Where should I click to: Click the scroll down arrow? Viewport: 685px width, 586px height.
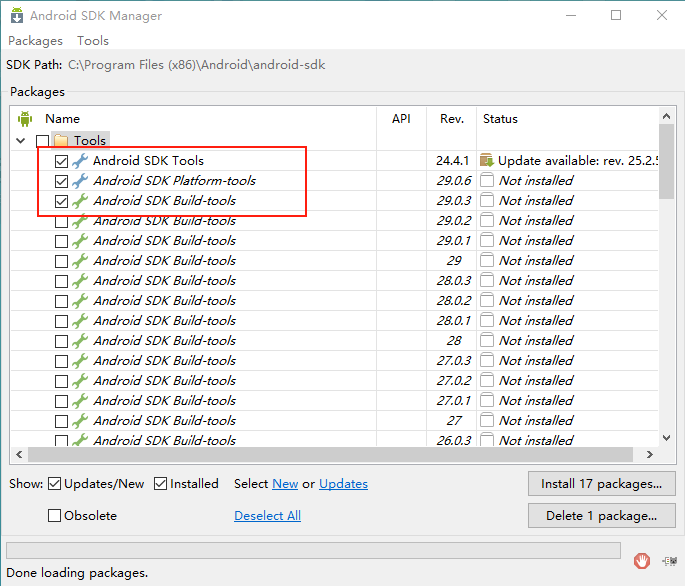[x=666, y=438]
